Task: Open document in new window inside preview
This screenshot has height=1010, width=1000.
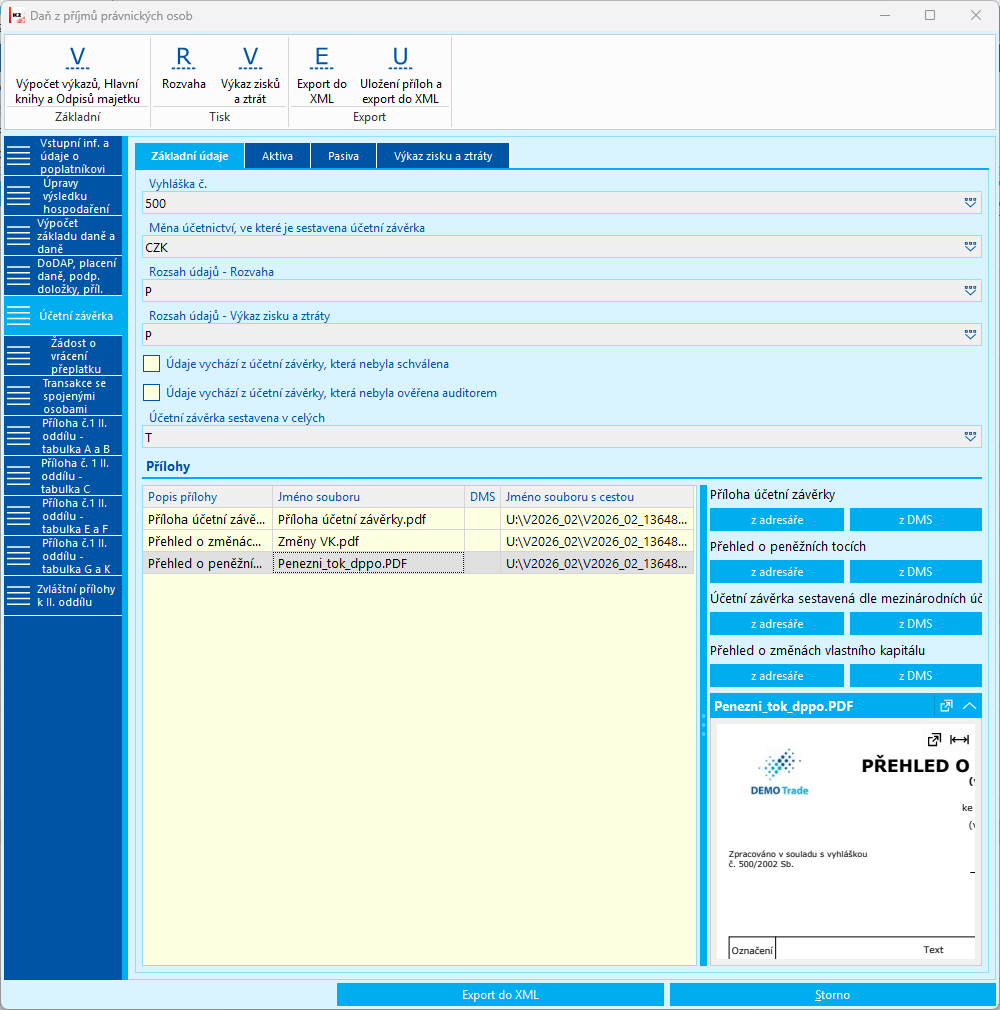Action: 934,739
